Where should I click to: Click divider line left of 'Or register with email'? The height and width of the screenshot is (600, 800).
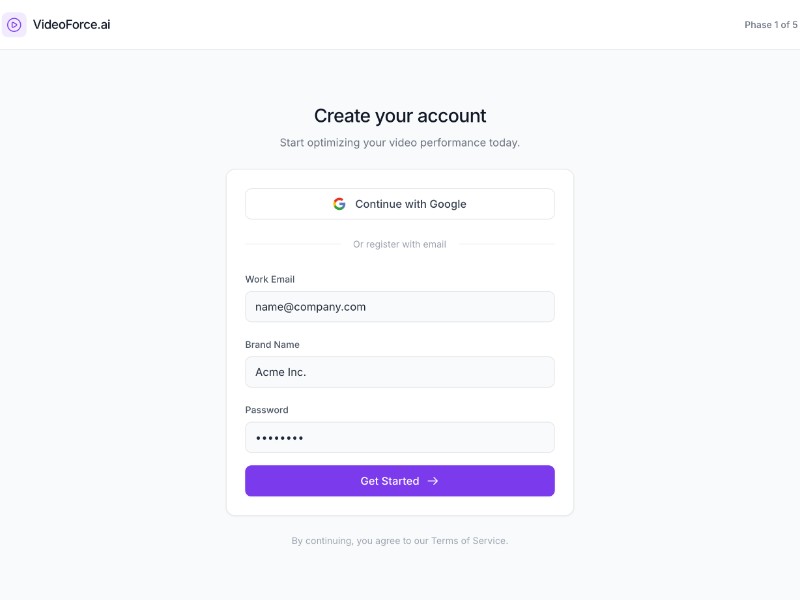[x=292, y=244]
